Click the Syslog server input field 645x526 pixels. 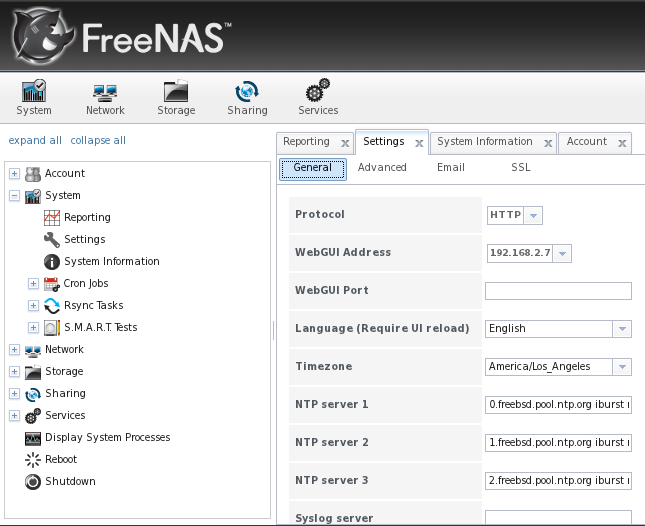pyautogui.click(x=558, y=517)
